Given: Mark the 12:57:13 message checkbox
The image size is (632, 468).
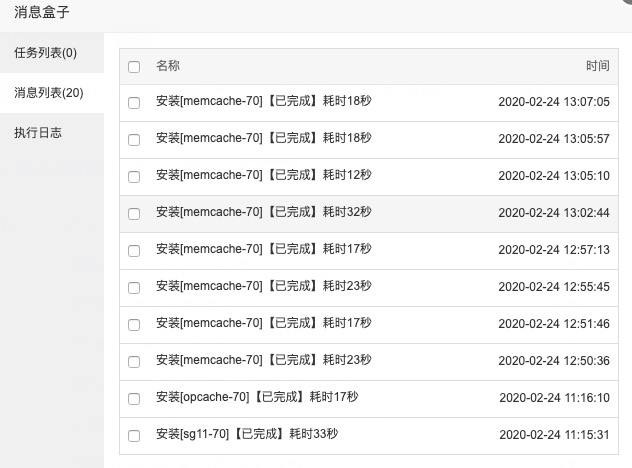Looking at the screenshot, I should (x=134, y=251).
